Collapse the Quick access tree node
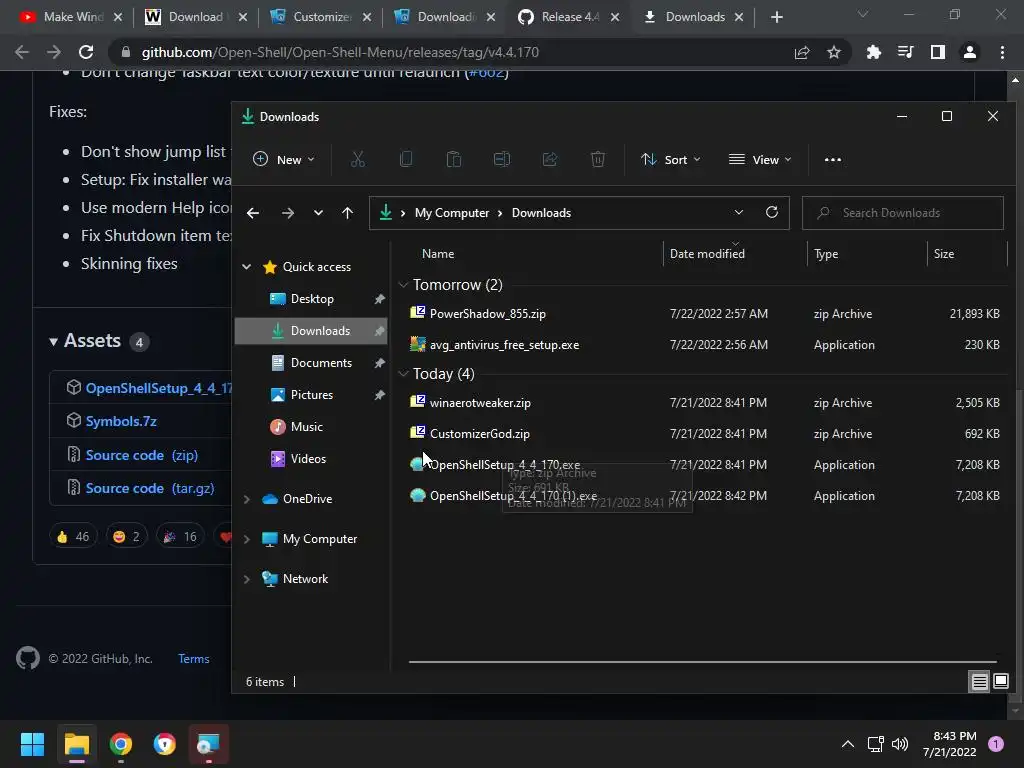Image resolution: width=1024 pixels, height=768 pixels. tap(247, 266)
